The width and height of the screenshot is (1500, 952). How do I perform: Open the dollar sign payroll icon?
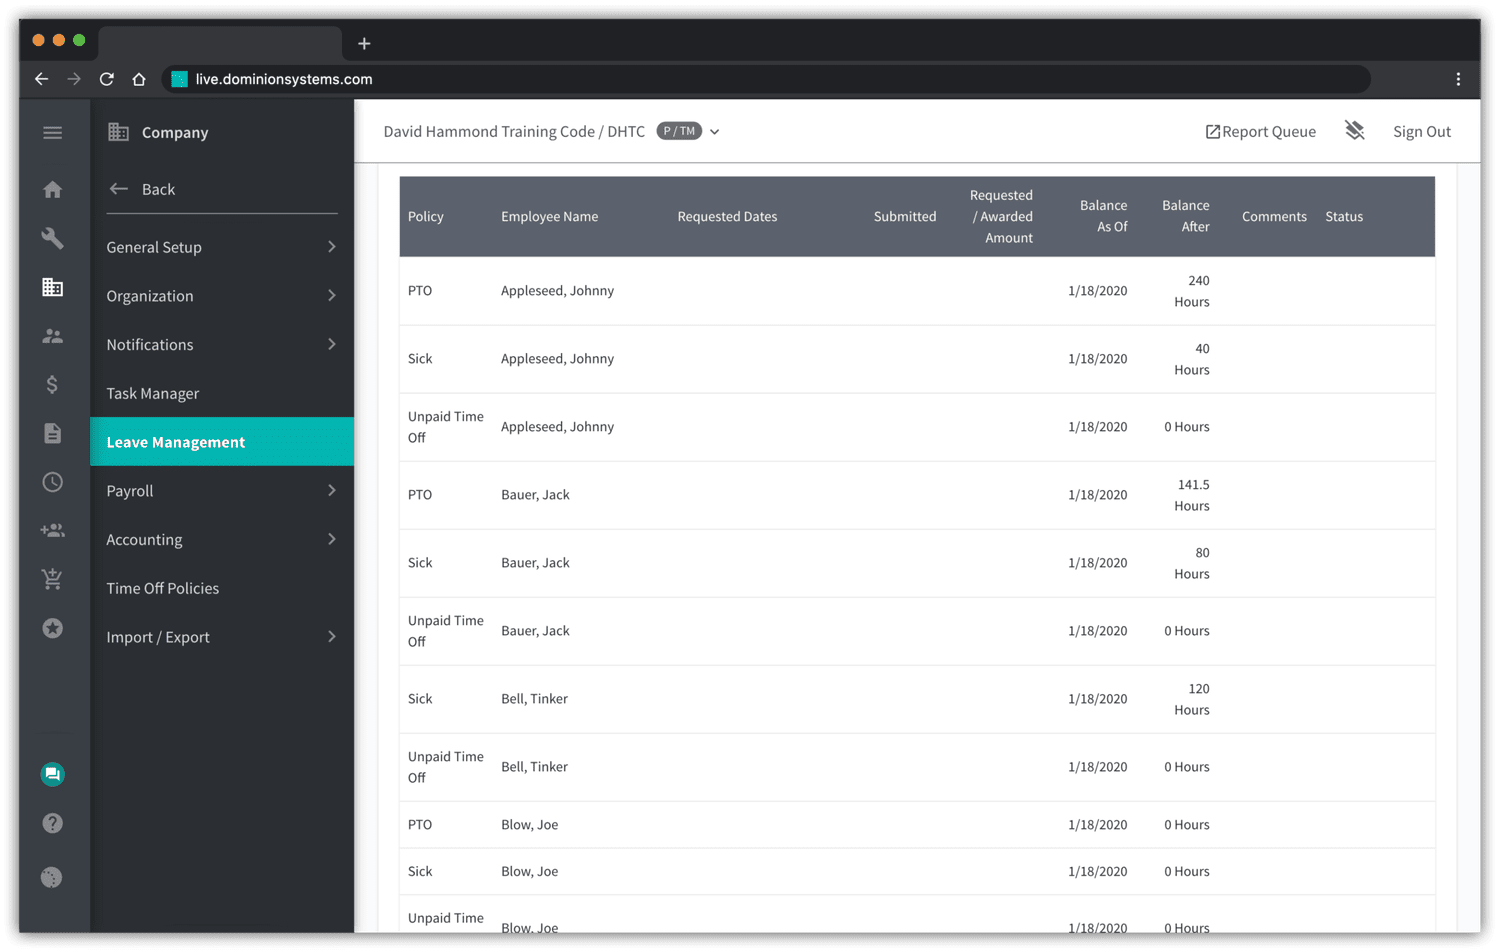53,385
